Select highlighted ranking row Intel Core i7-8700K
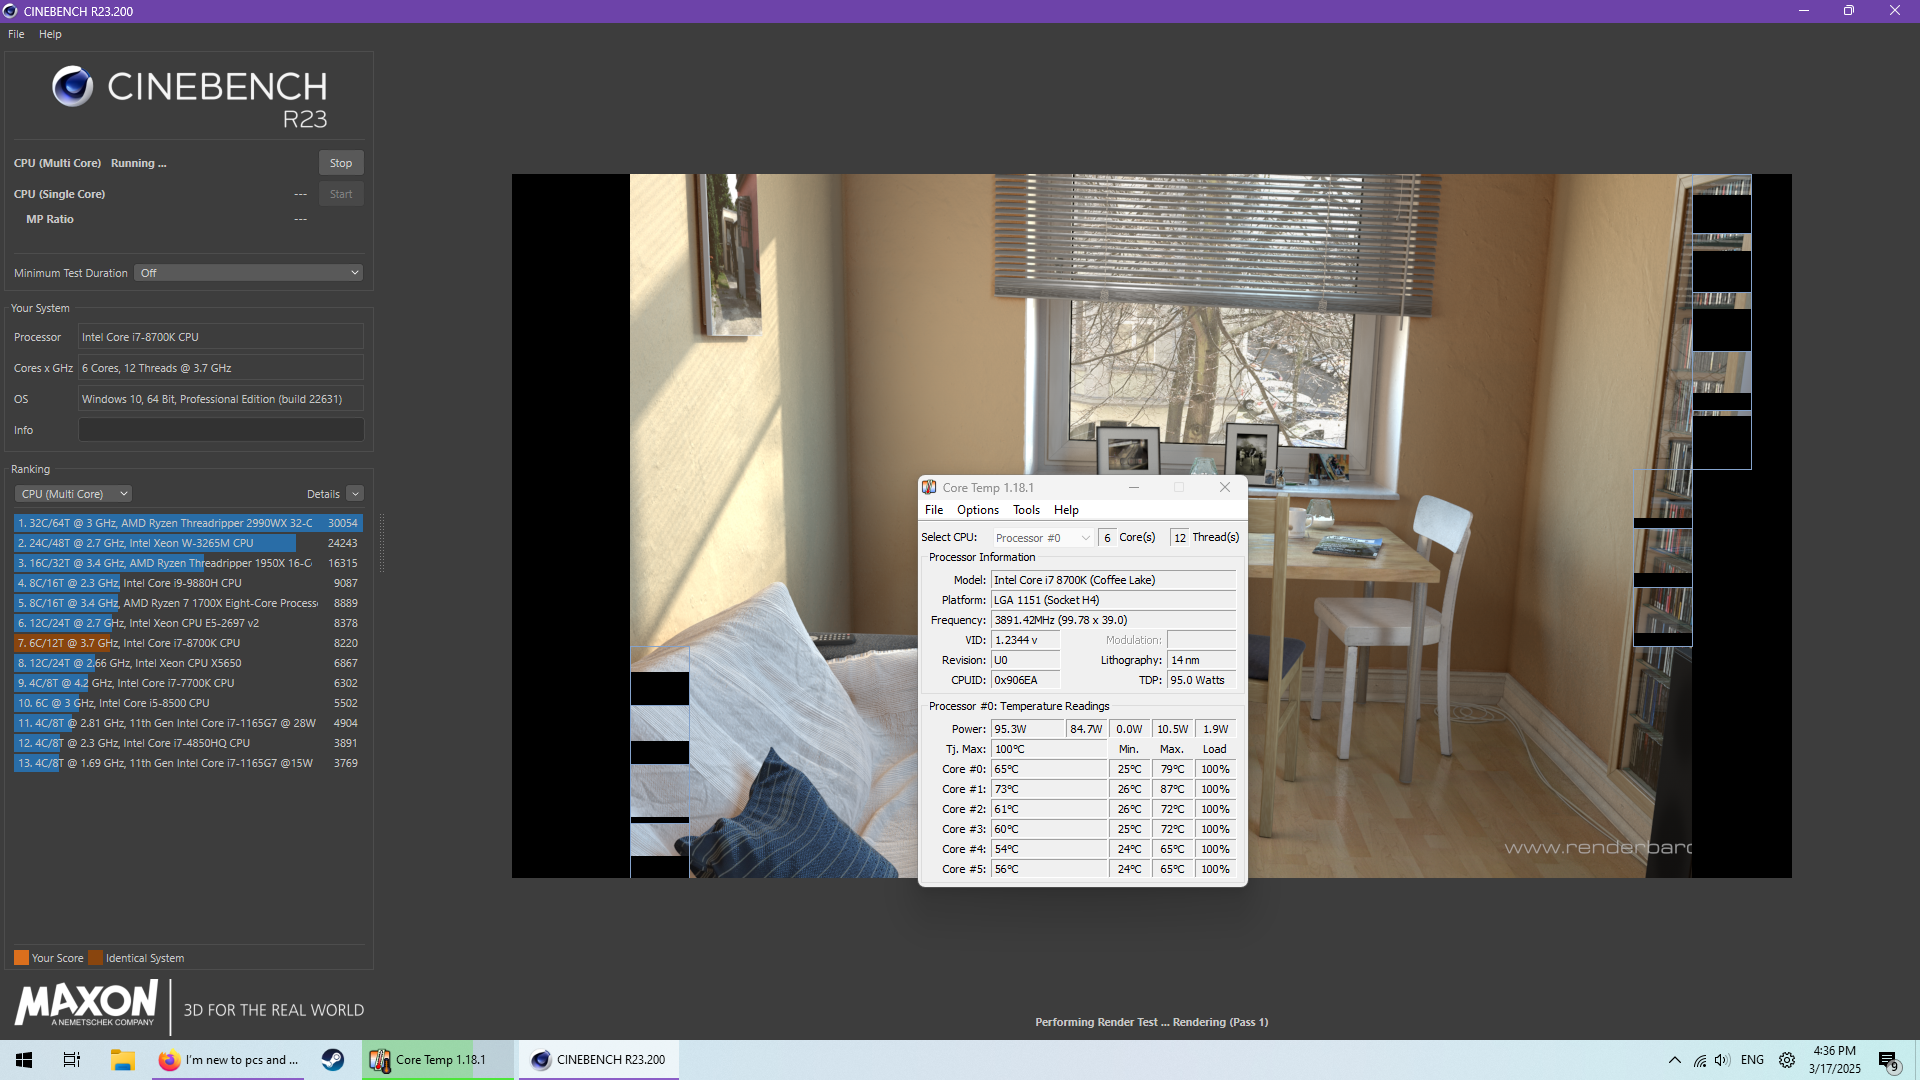The height and width of the screenshot is (1080, 1920). point(188,643)
